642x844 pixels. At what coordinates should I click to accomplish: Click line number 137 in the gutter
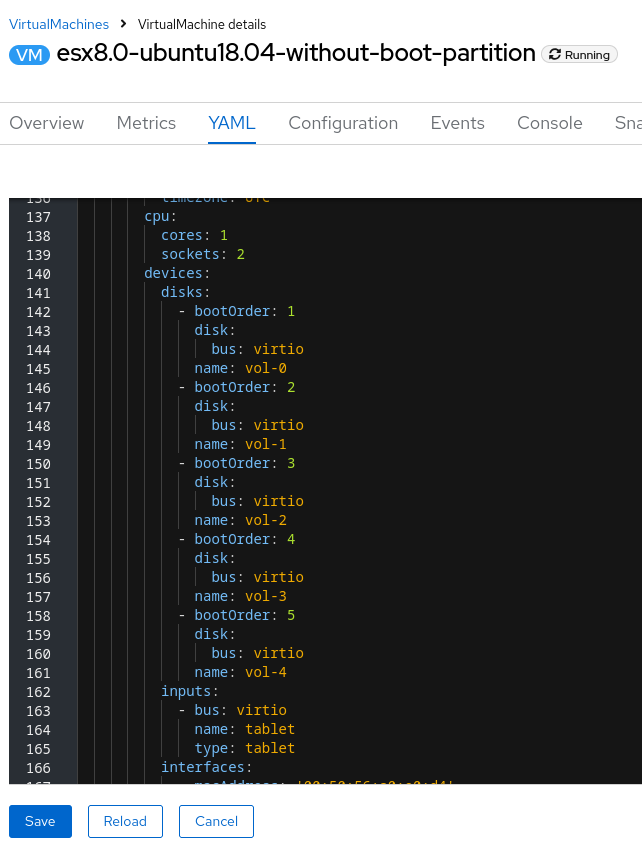click(x=38, y=217)
